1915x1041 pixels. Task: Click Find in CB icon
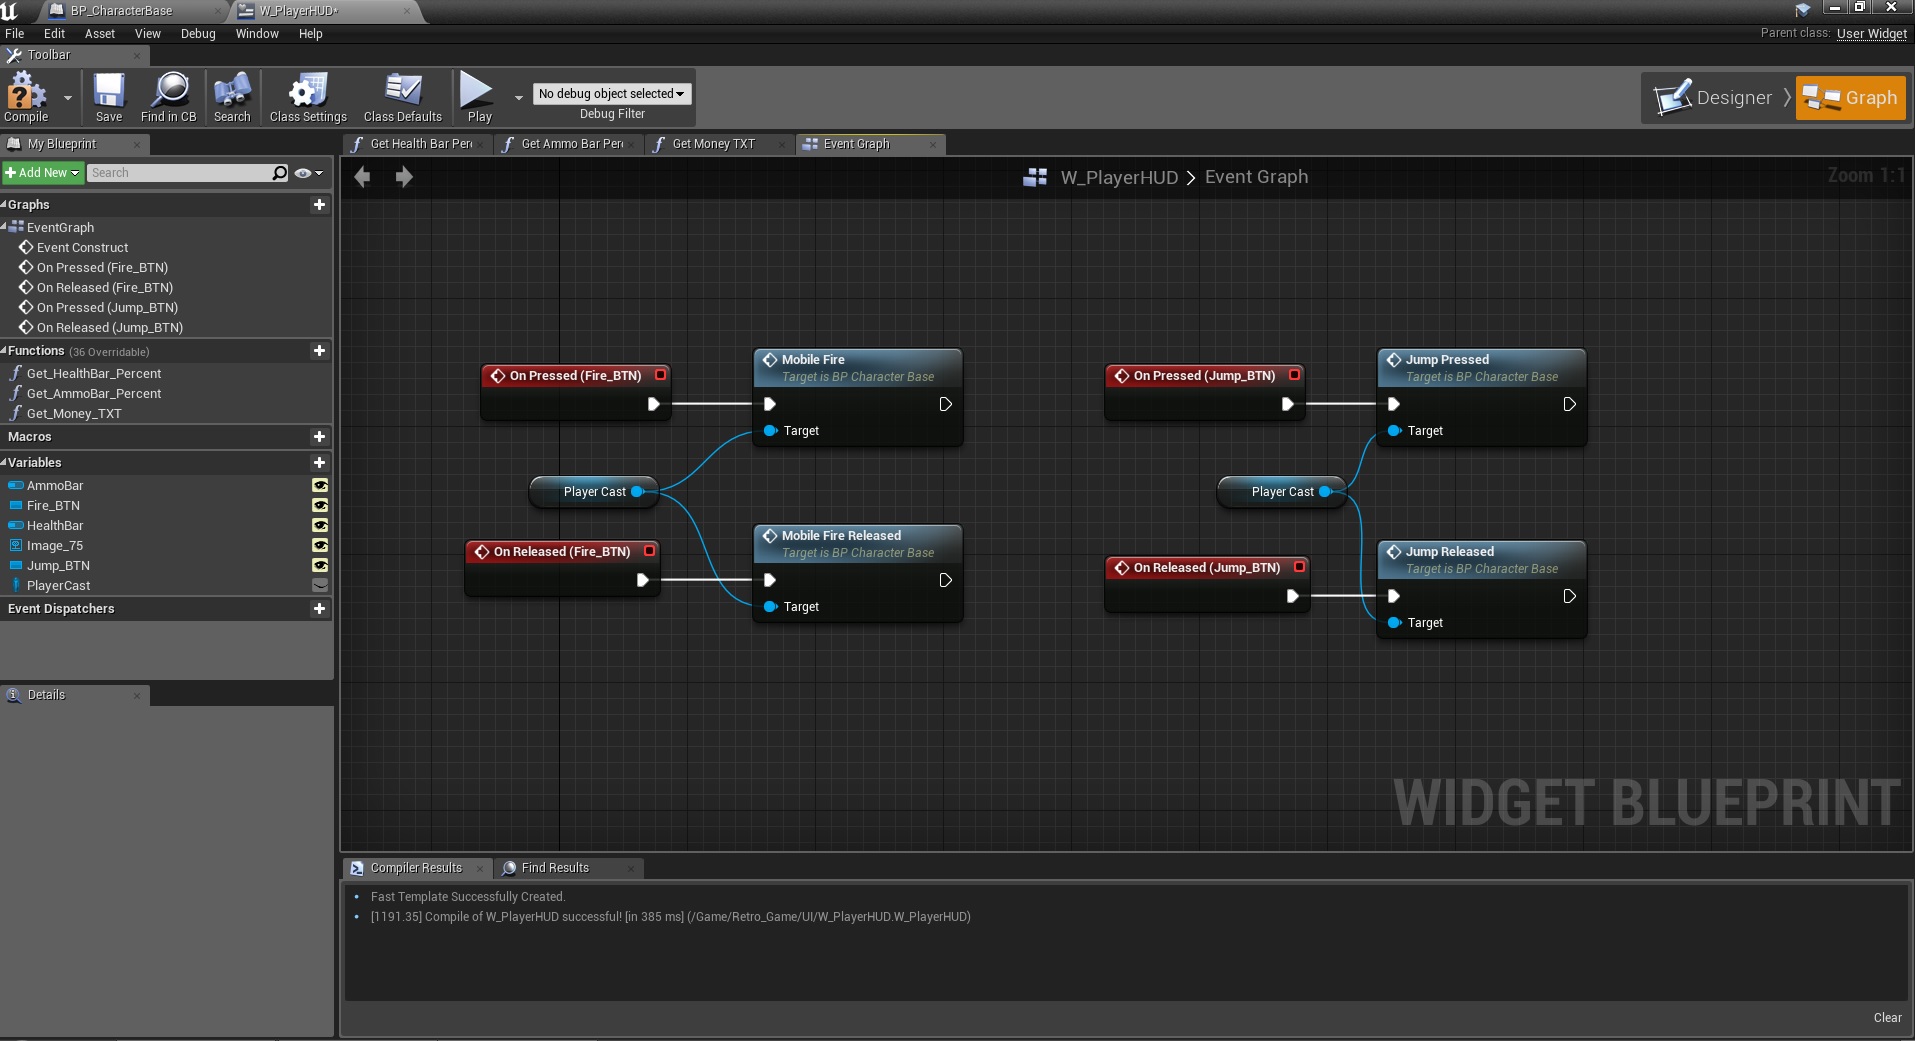tap(169, 97)
